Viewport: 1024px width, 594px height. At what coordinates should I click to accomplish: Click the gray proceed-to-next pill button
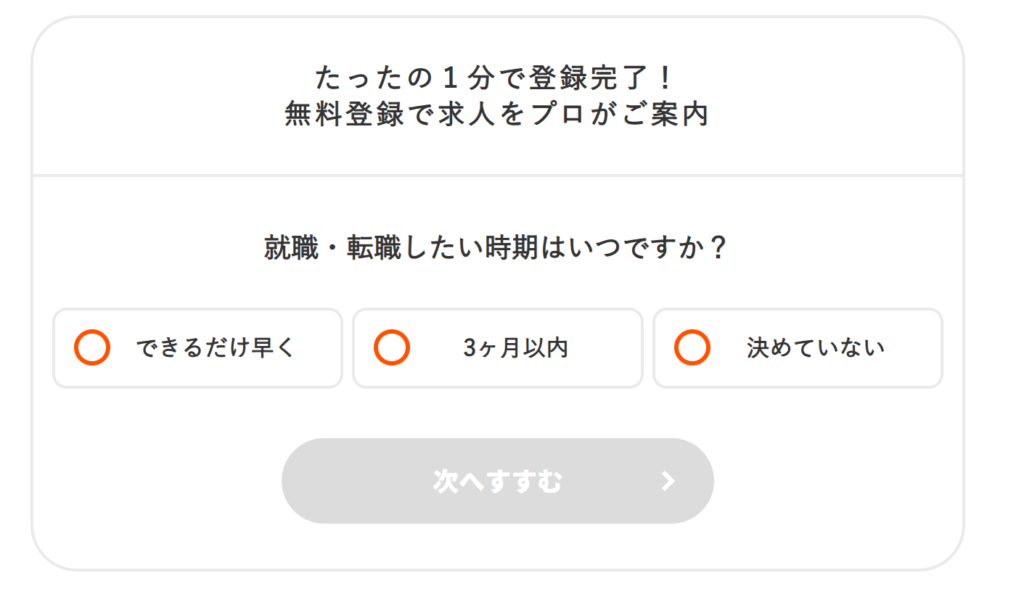click(497, 481)
